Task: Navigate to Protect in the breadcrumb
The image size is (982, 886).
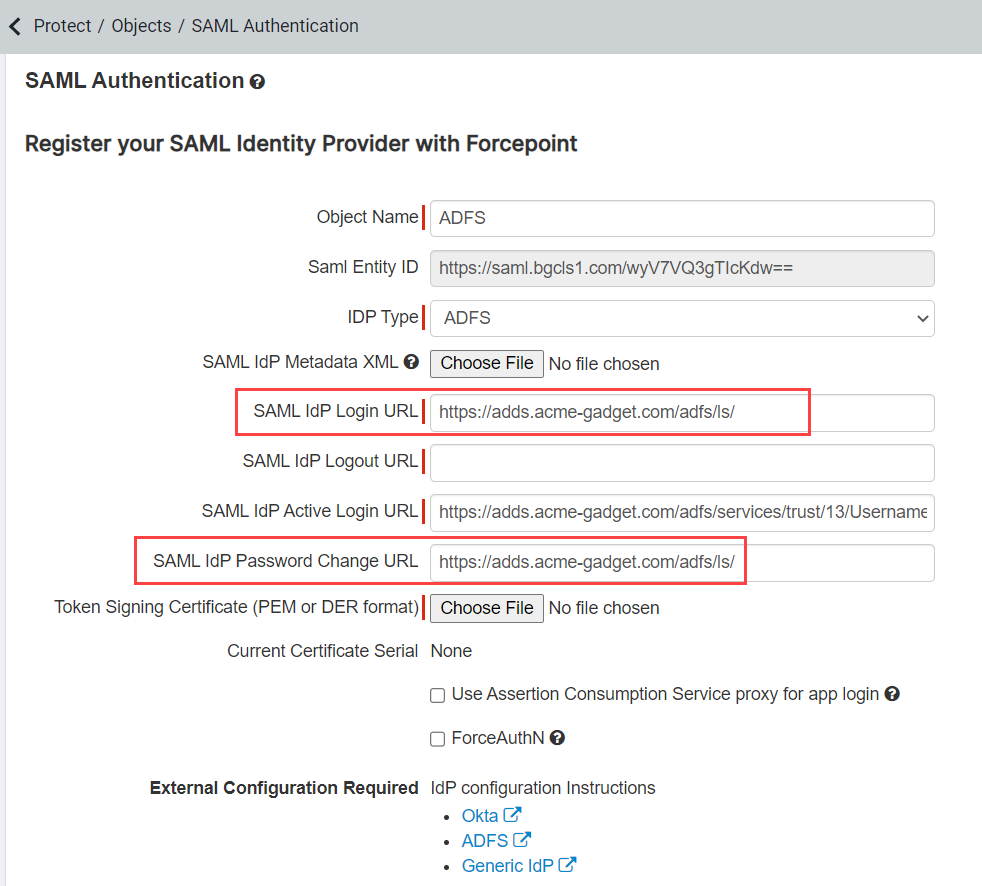Action: tap(62, 26)
